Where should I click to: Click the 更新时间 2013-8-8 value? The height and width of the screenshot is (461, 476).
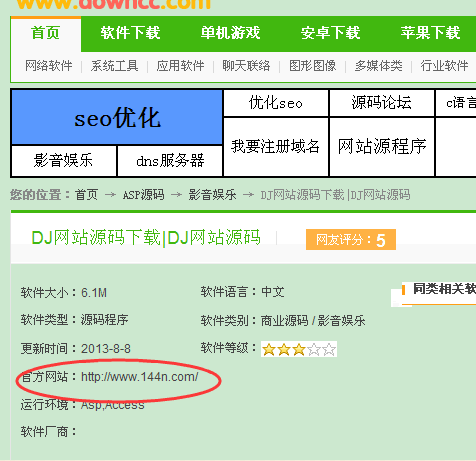(x=106, y=349)
